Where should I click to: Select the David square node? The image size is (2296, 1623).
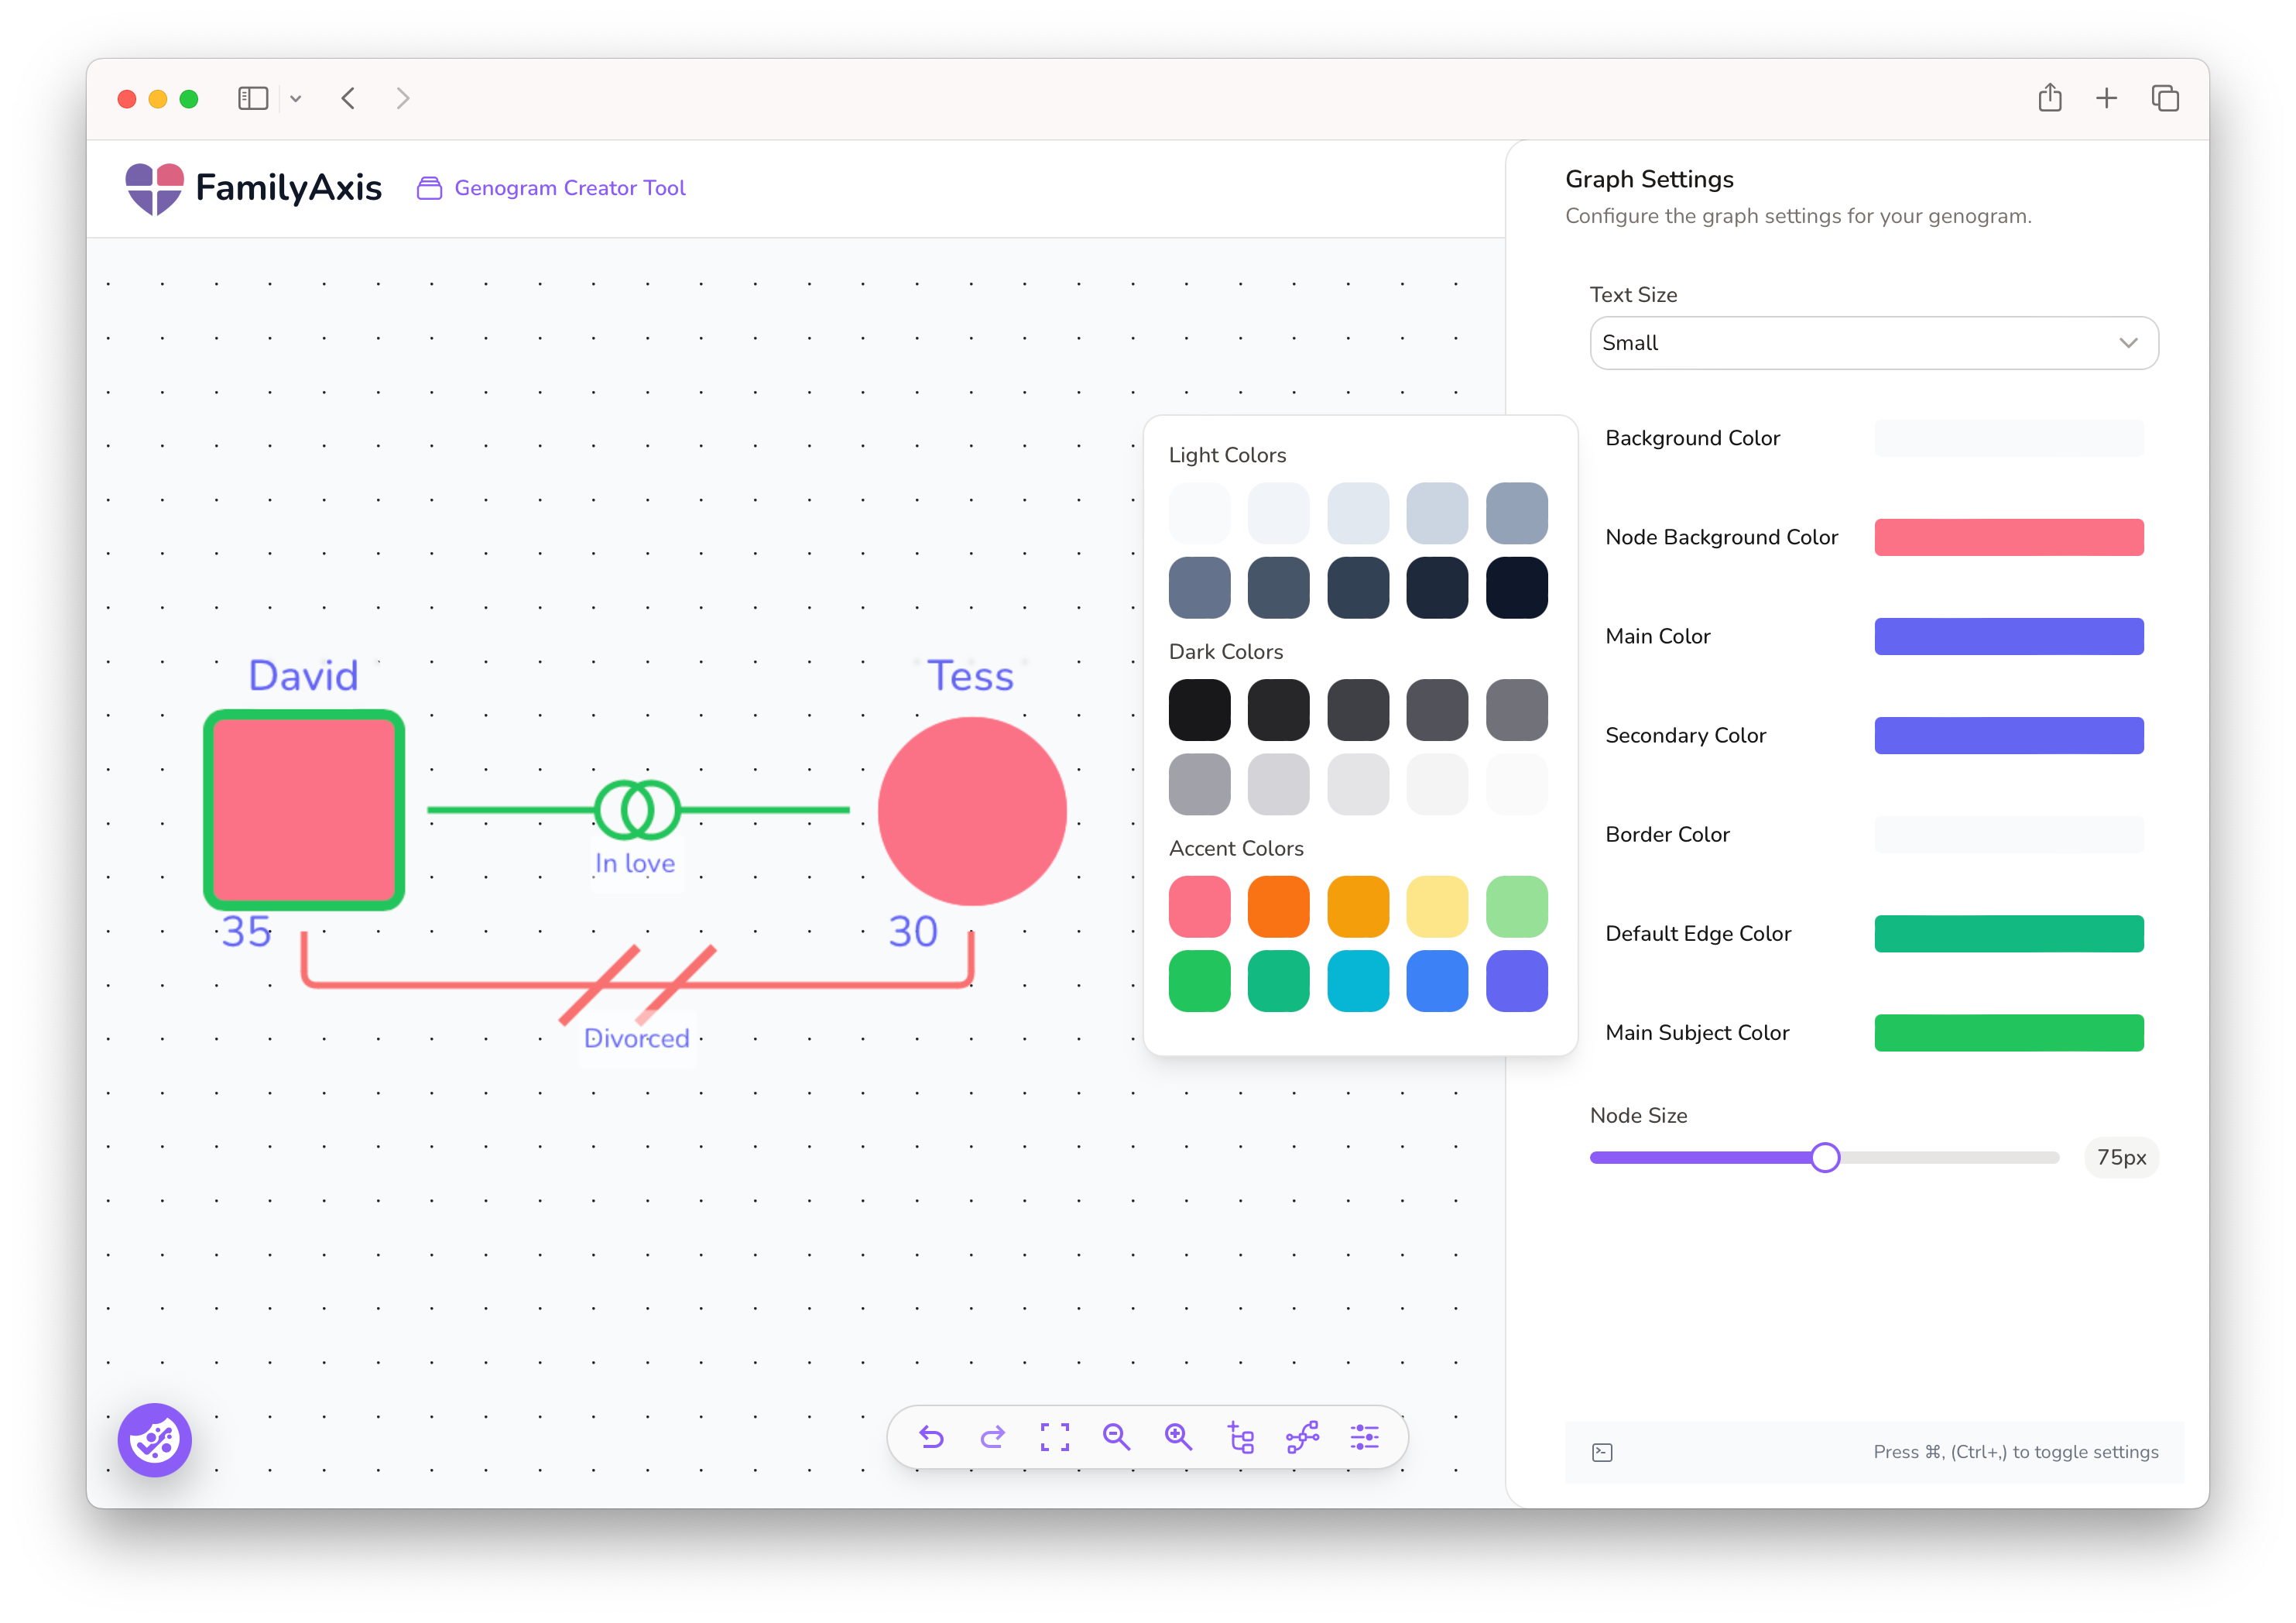point(304,810)
